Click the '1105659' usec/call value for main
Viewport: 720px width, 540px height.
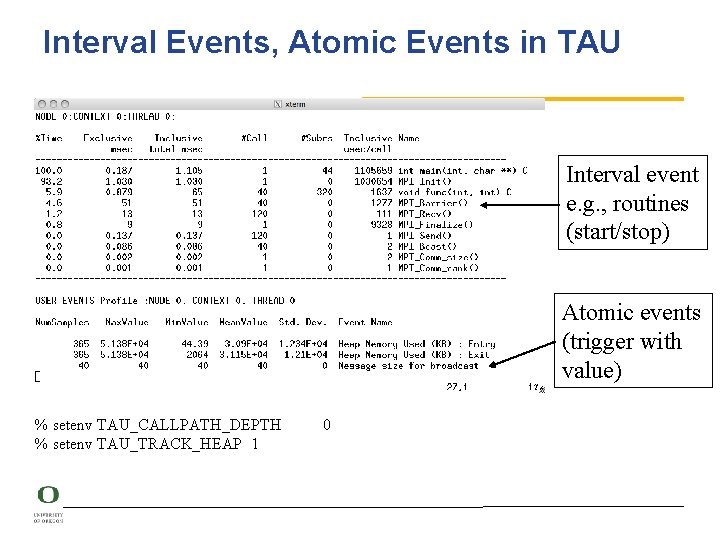coord(373,171)
